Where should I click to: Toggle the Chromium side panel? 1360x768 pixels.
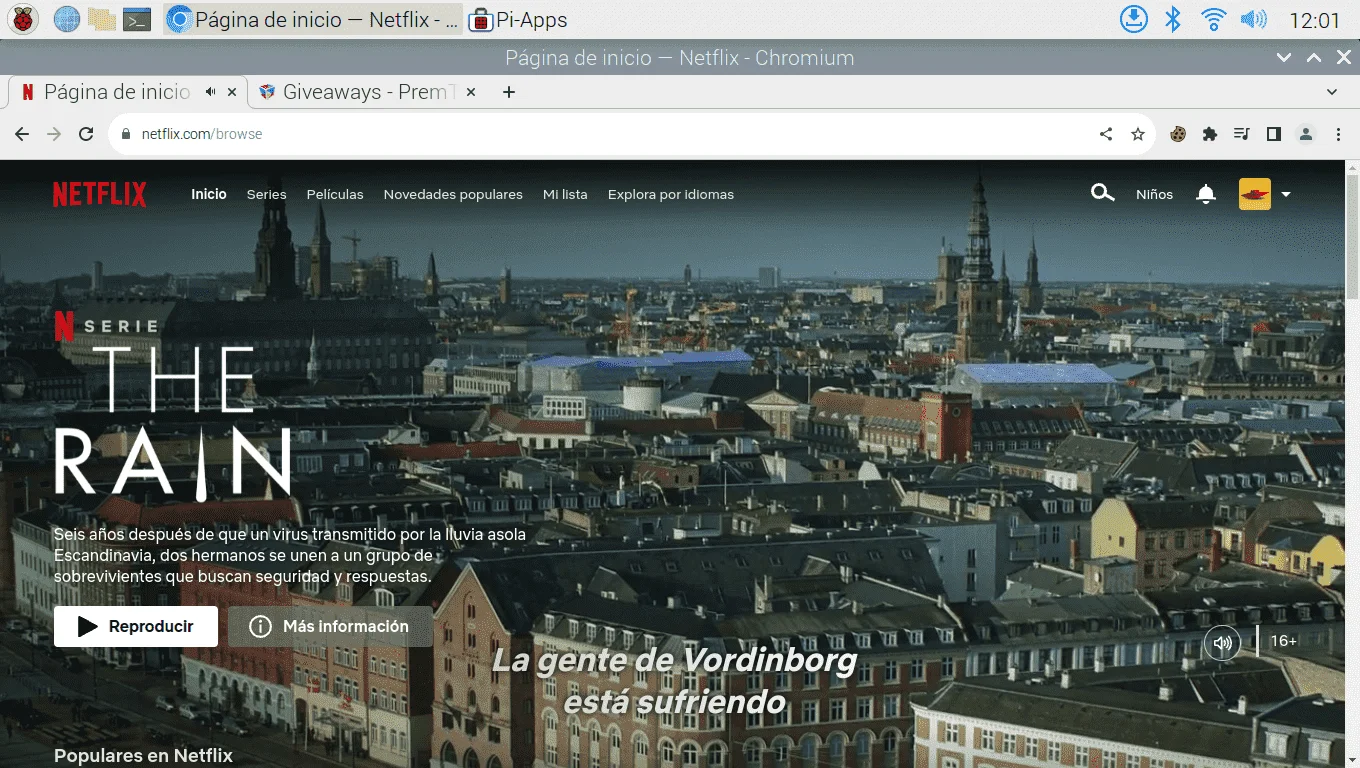click(1274, 134)
